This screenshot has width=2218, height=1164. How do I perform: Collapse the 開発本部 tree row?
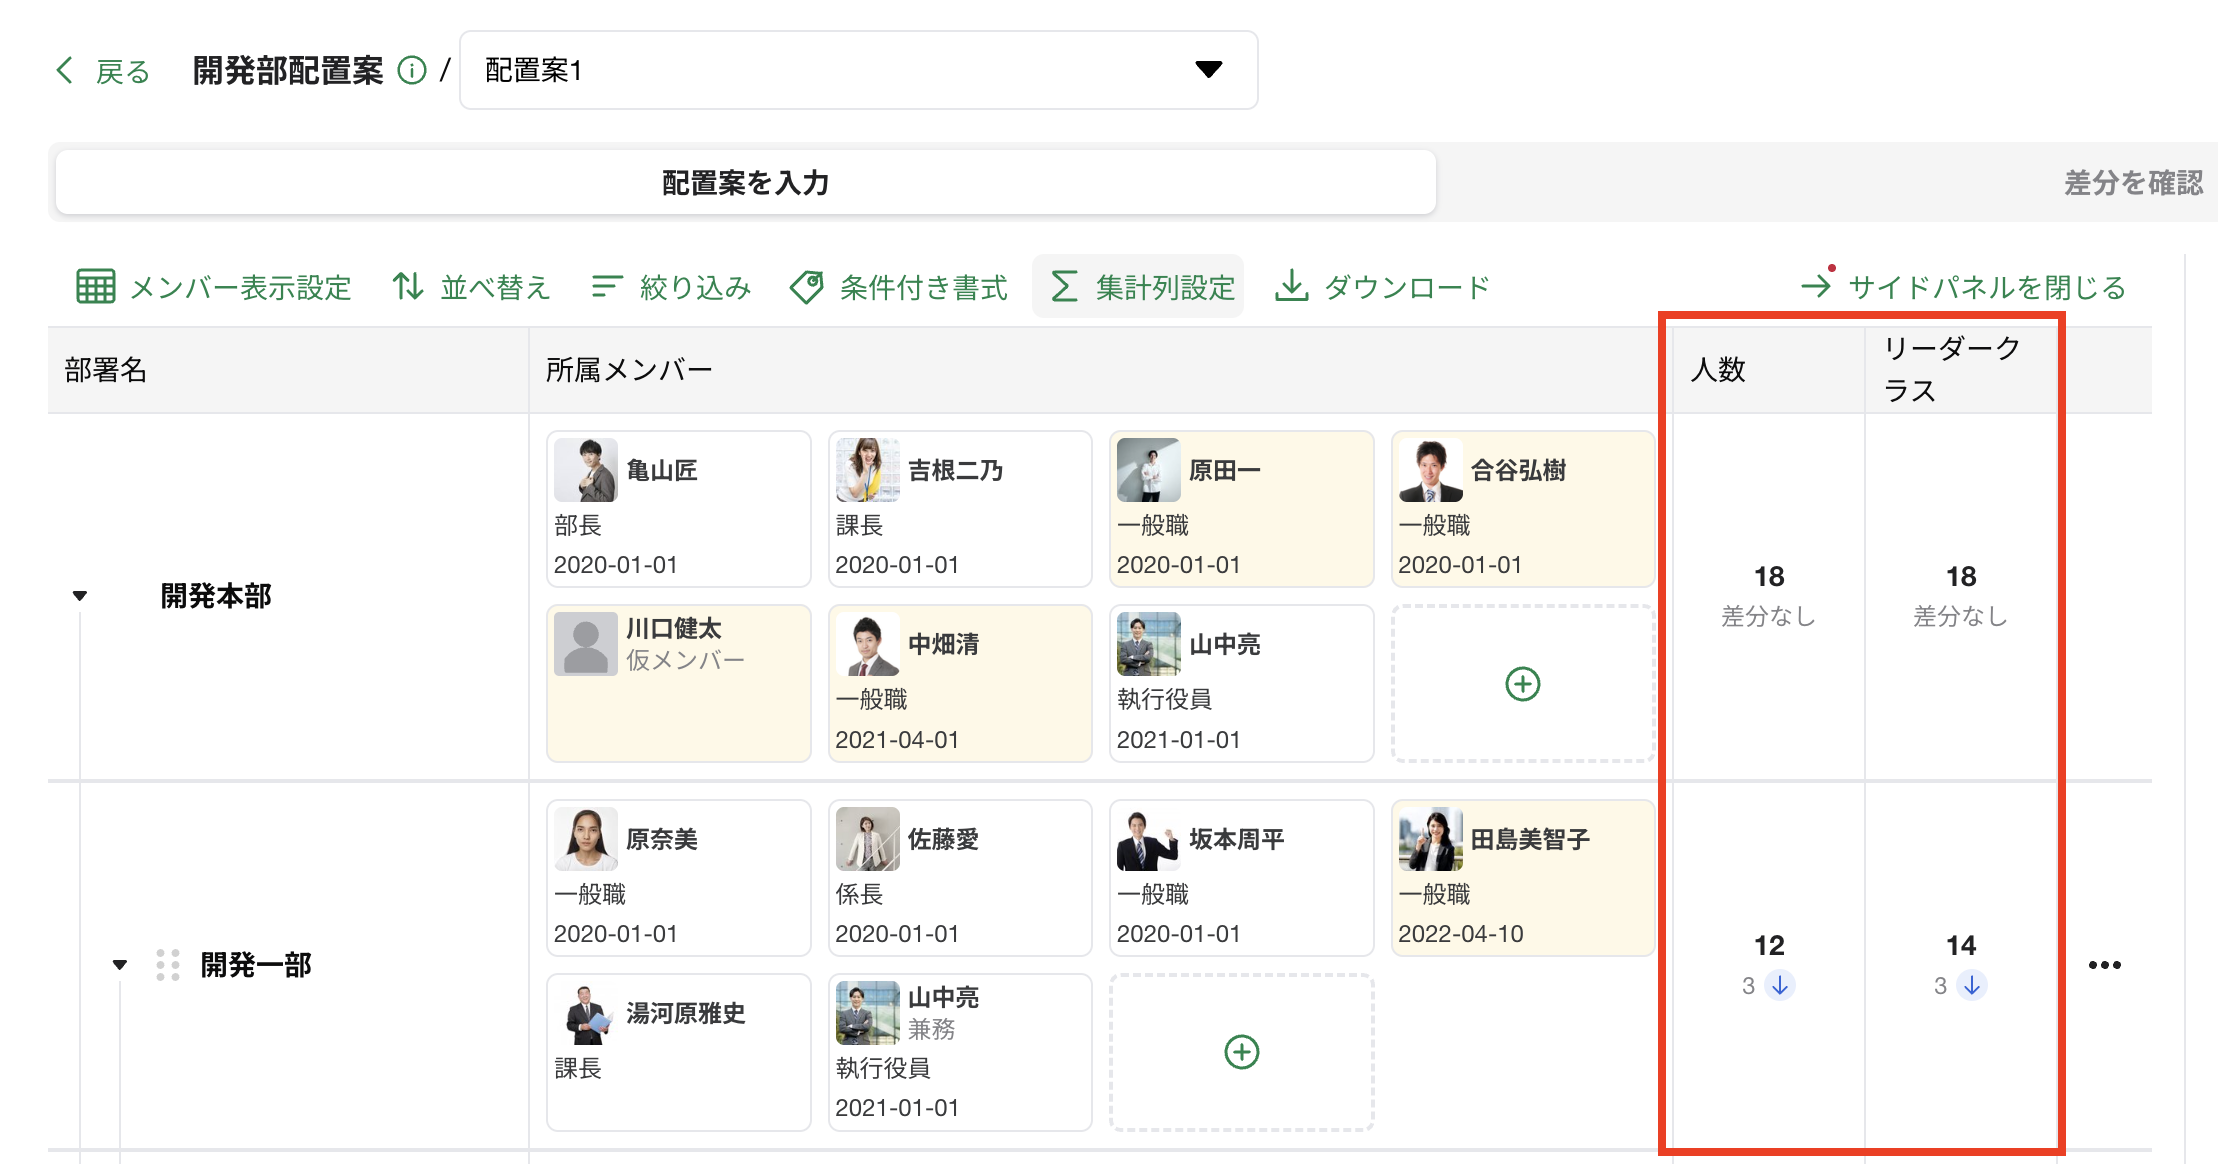click(80, 596)
